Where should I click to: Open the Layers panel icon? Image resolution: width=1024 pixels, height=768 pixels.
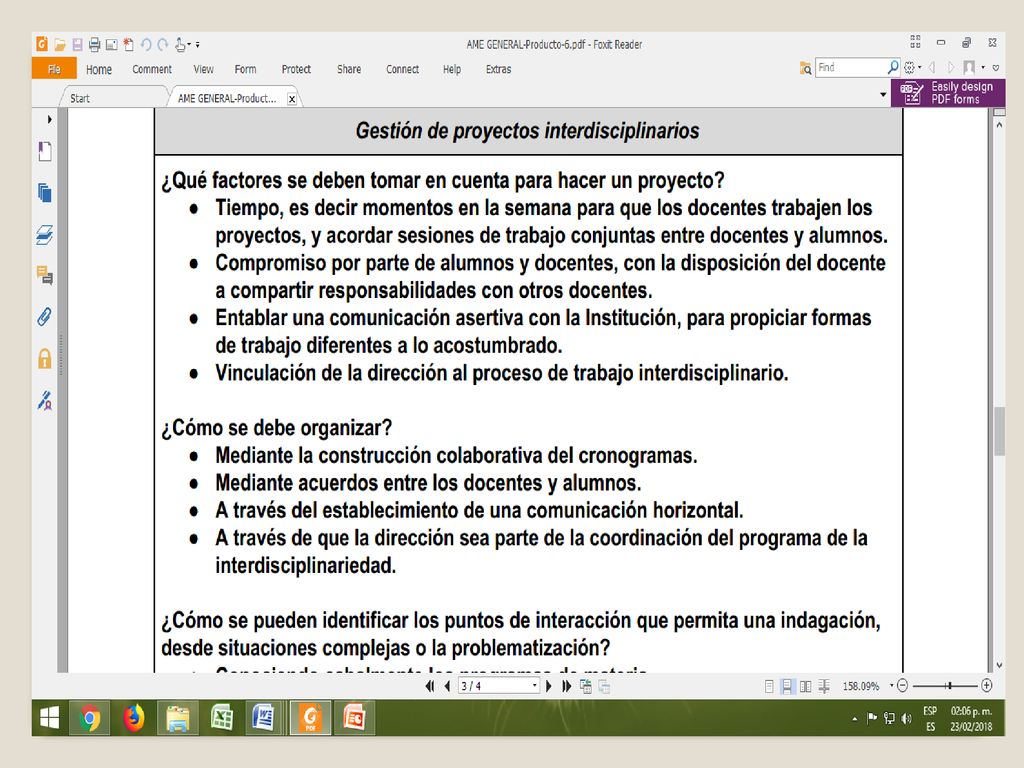(x=44, y=234)
